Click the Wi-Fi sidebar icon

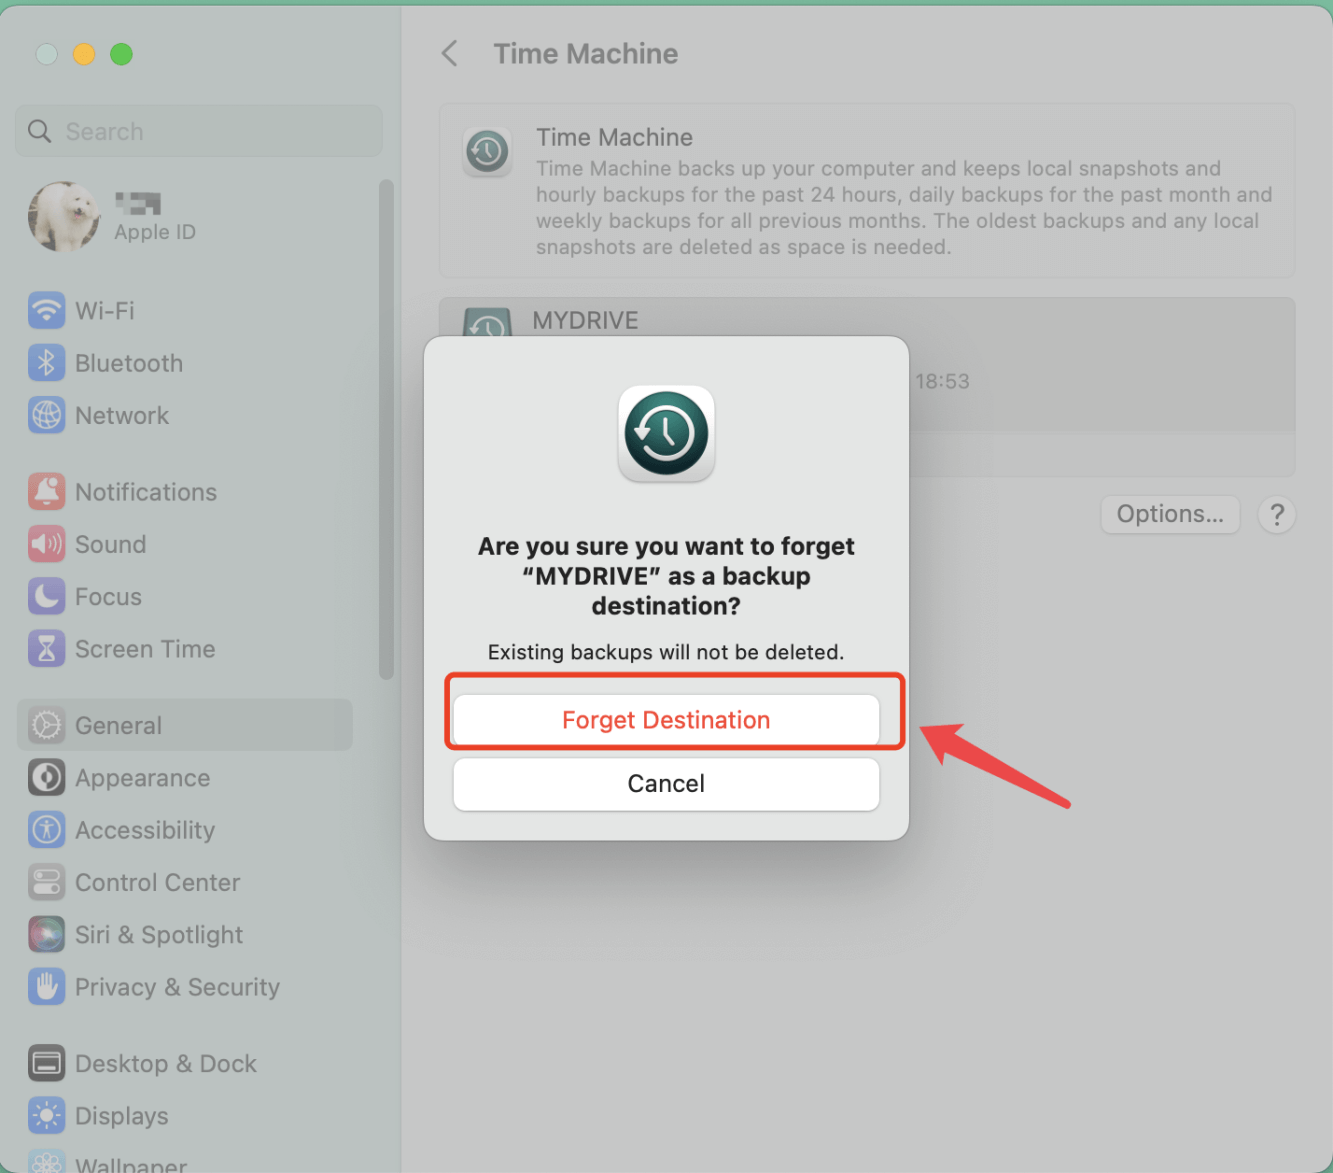(46, 310)
